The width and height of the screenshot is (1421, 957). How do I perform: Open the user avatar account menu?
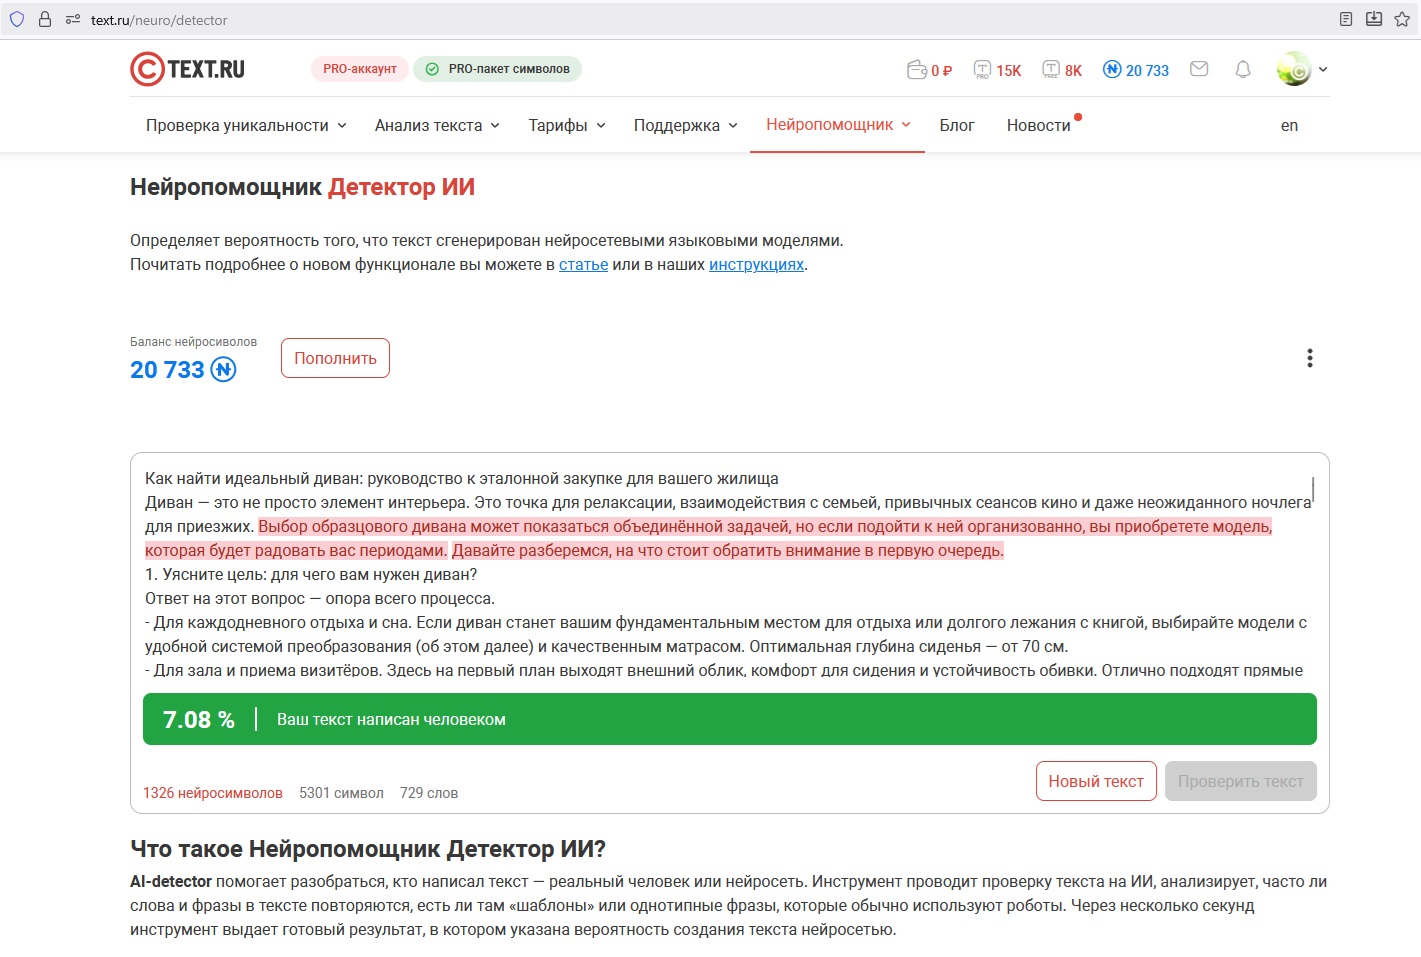click(x=1294, y=69)
